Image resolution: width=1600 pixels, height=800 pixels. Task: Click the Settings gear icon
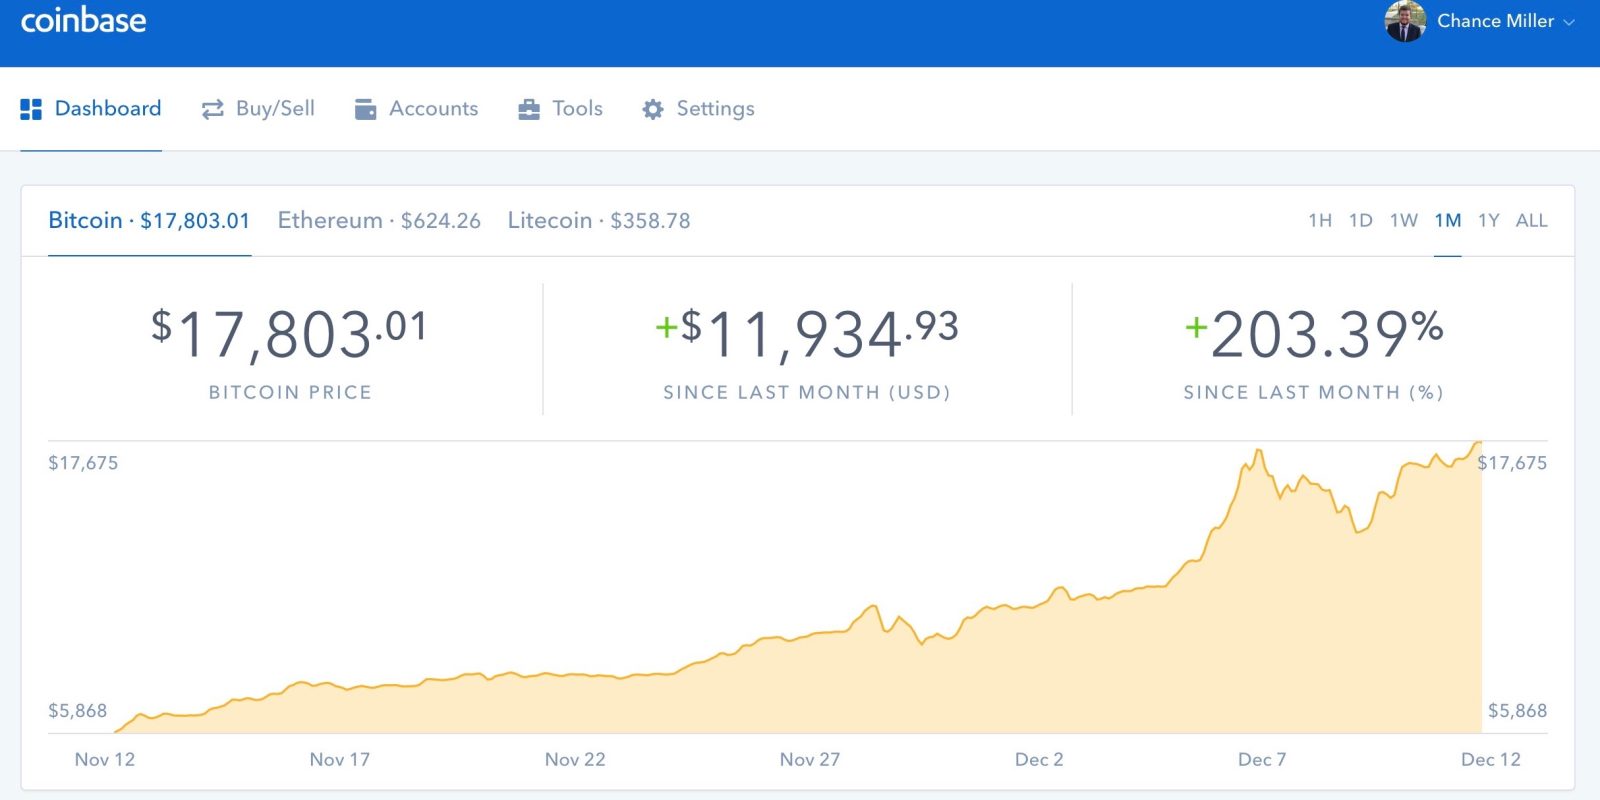653,109
